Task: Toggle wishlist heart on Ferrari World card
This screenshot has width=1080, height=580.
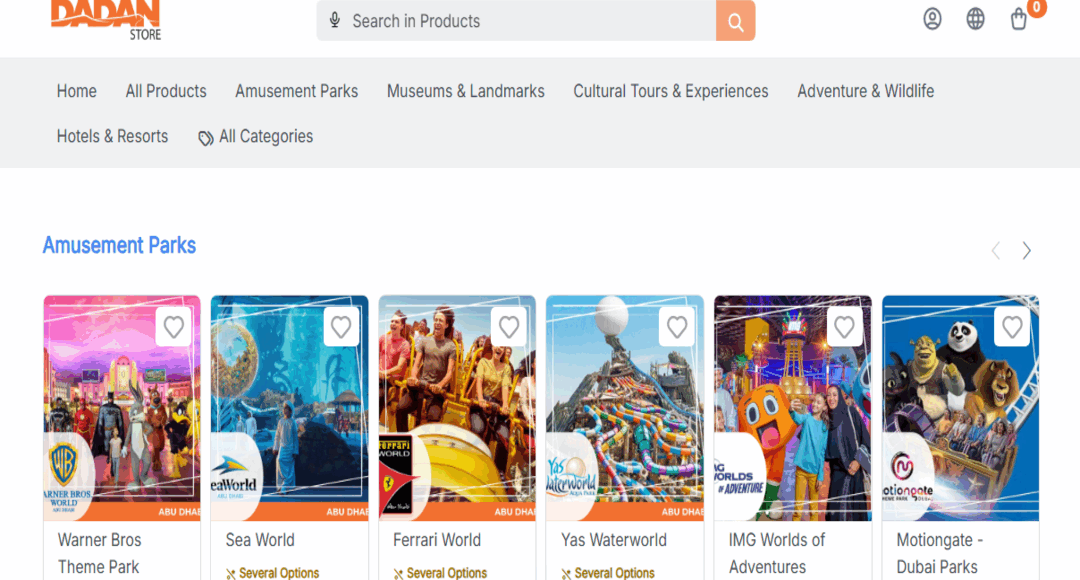Action: pos(509,327)
